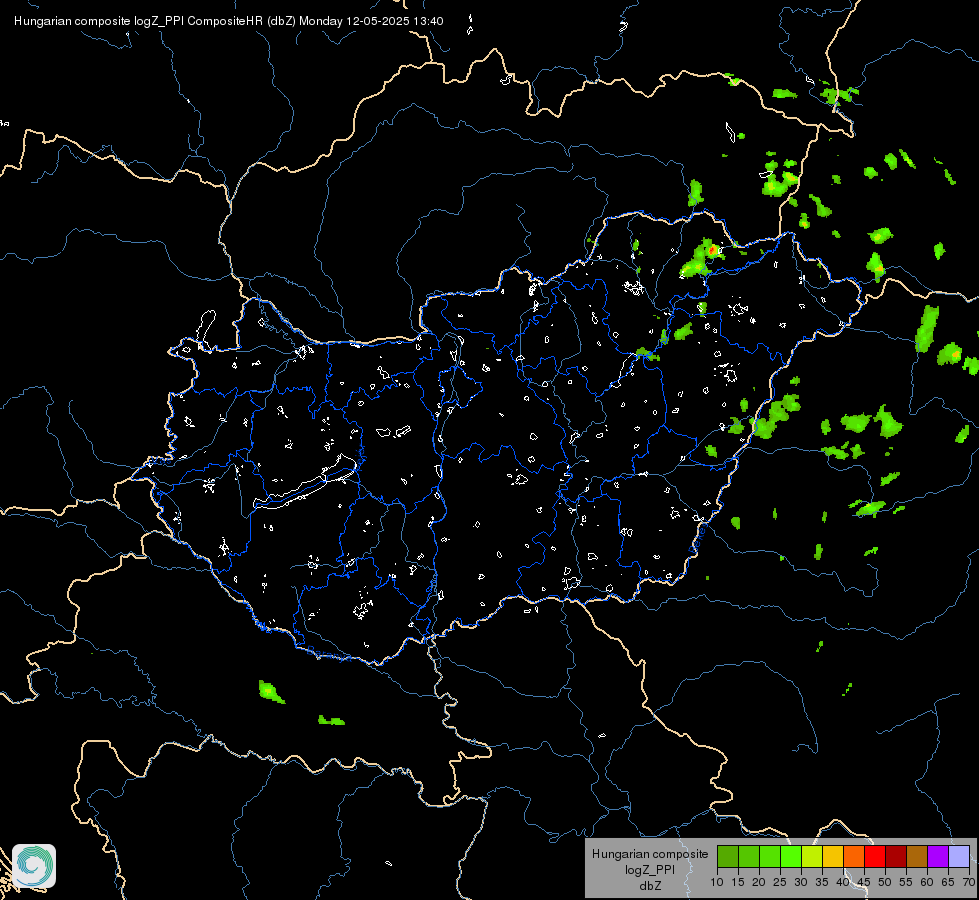This screenshot has height=900, width=979.
Task: Click the 25–30 dBZ bright green swatch
Action: (x=791, y=856)
